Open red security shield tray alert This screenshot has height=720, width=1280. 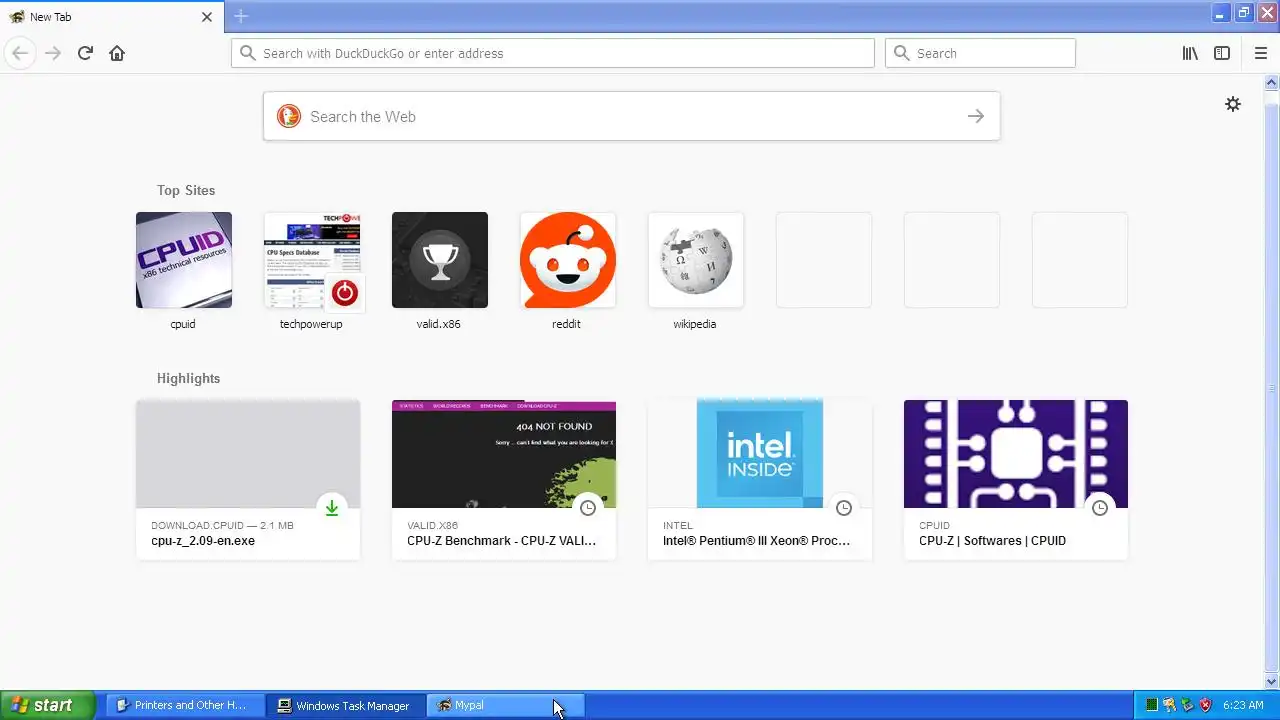coord(1206,705)
